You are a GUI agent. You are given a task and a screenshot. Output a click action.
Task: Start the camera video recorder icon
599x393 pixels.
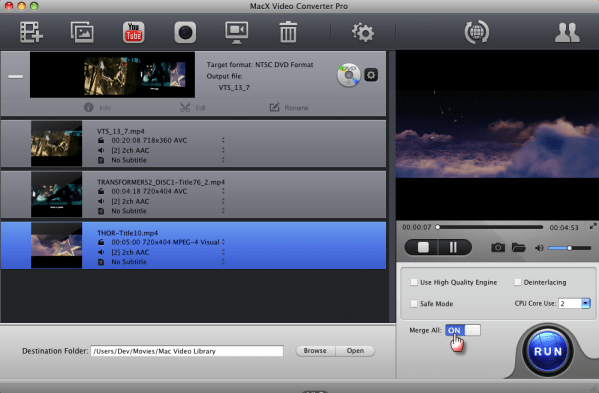185,32
